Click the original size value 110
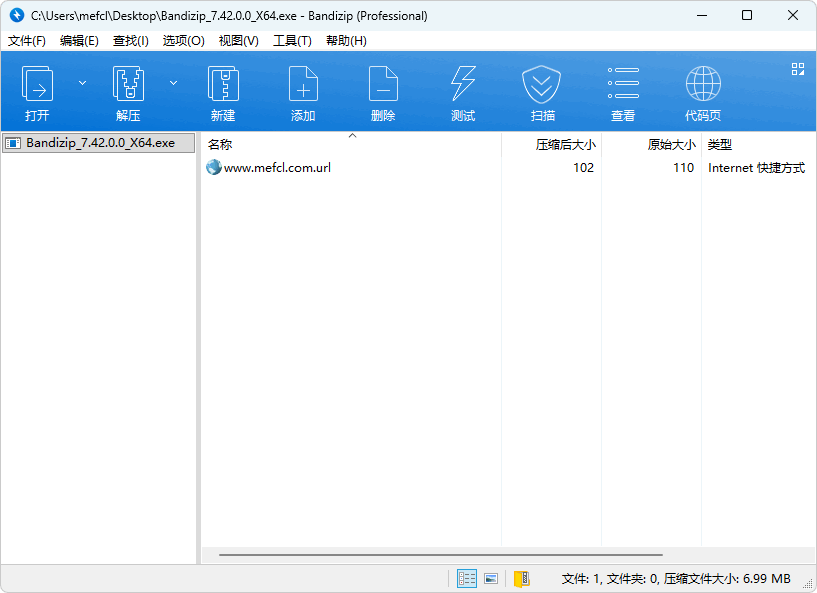This screenshot has height=593, width=817. 684,168
